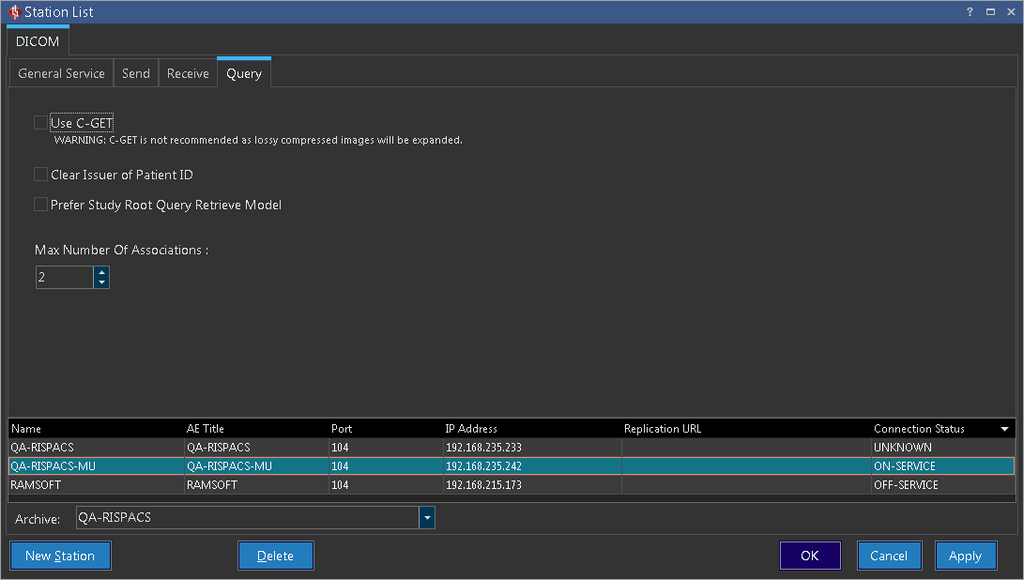Decrease Max Number Of Associations with down arrow
The width and height of the screenshot is (1024, 580).
(101, 283)
